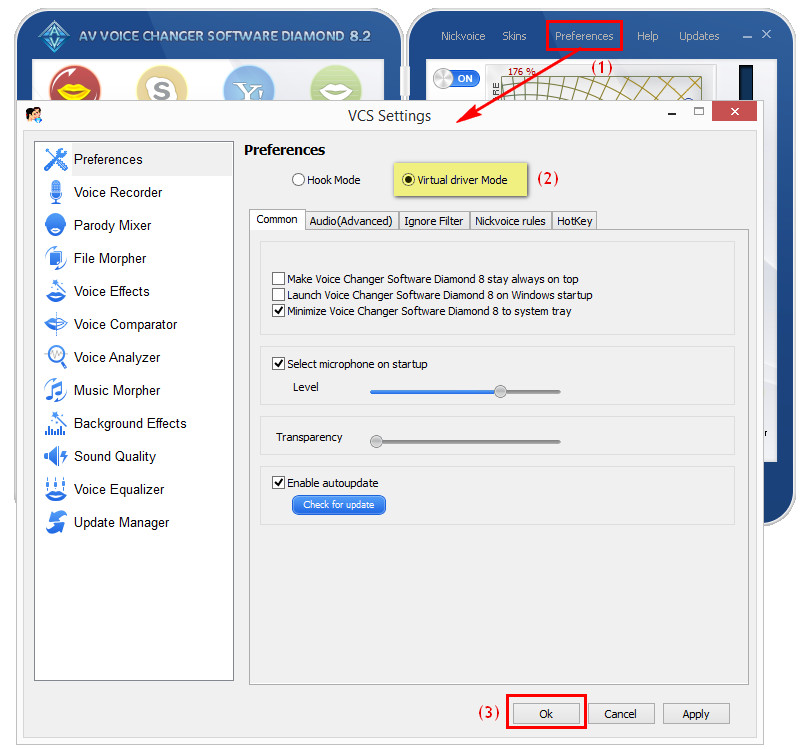
Task: Confirm settings with the Ok button
Action: [x=546, y=714]
